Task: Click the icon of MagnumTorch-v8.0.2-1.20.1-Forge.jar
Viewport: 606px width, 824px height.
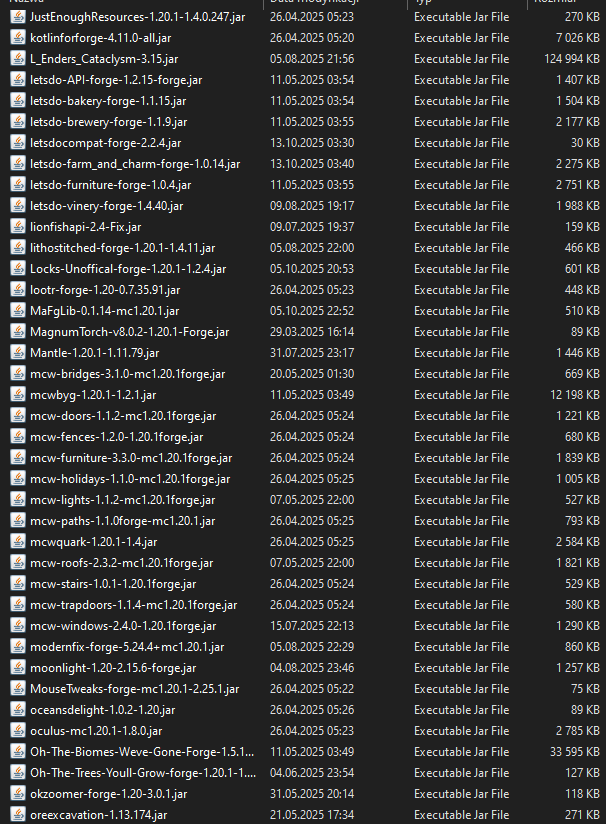Action: click(x=18, y=332)
